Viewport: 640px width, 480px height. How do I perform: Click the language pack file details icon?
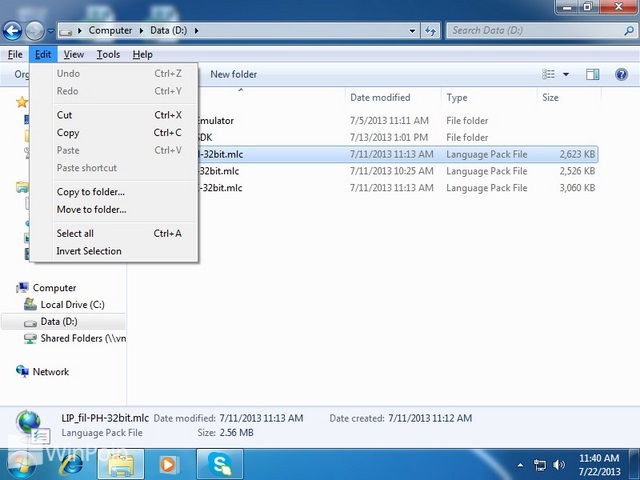(33, 427)
